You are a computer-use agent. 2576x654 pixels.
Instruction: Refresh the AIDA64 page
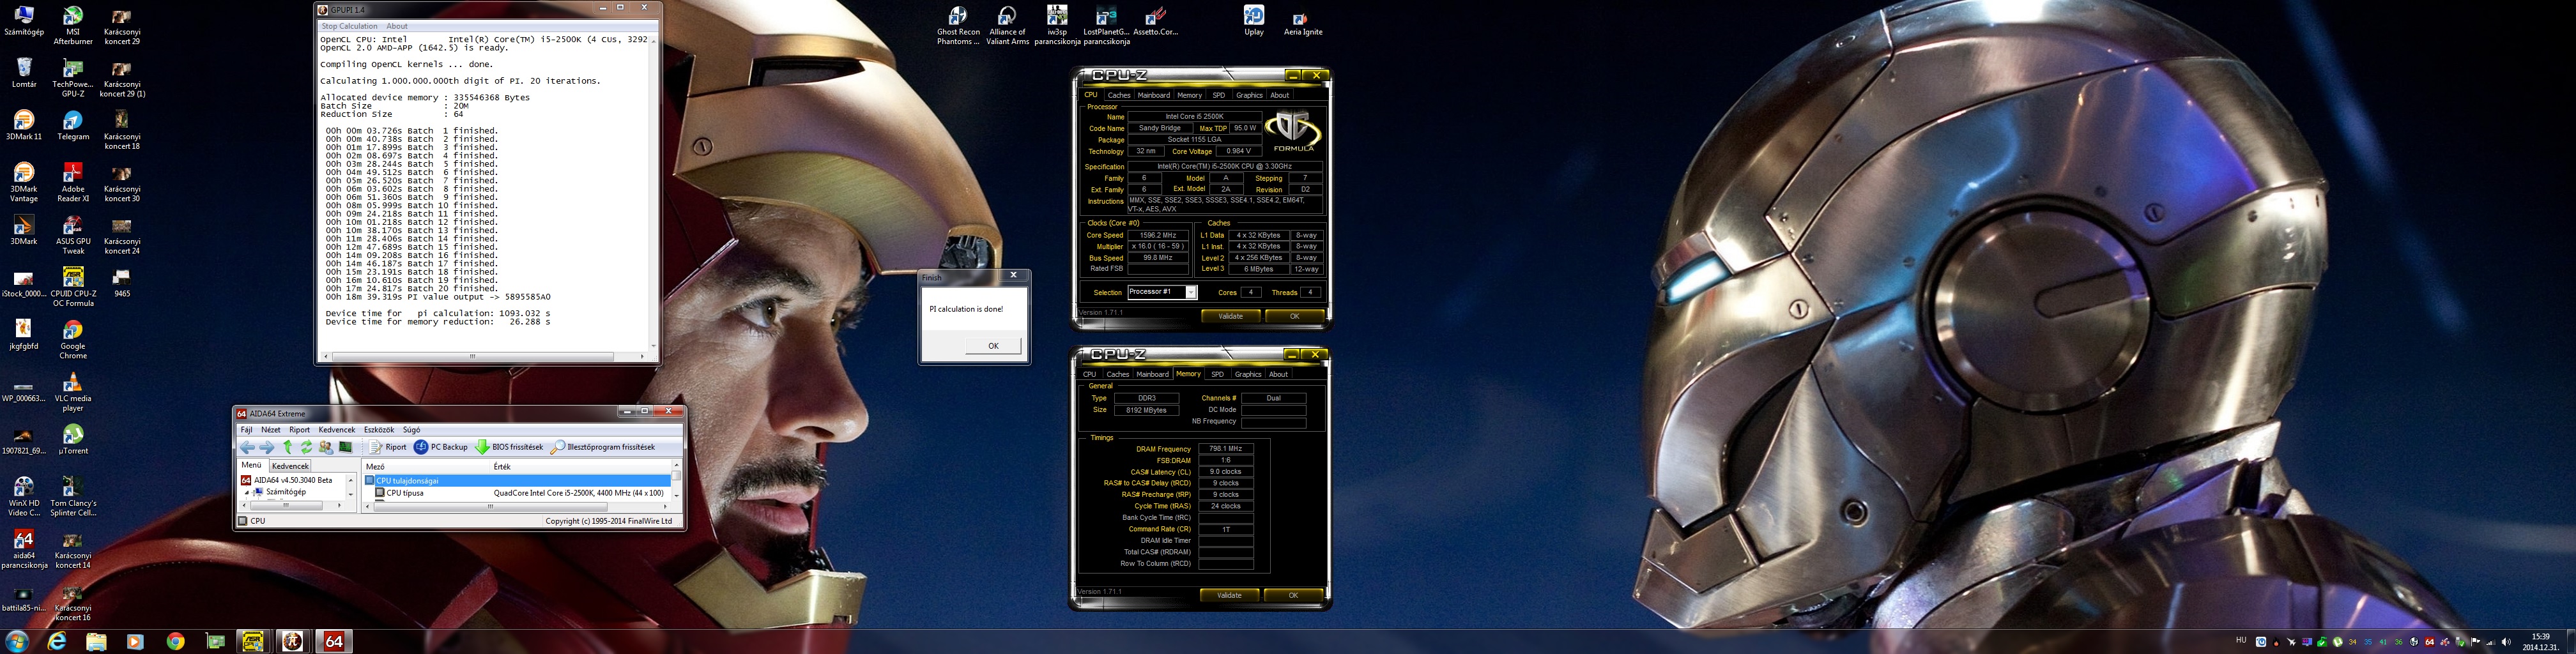click(307, 447)
